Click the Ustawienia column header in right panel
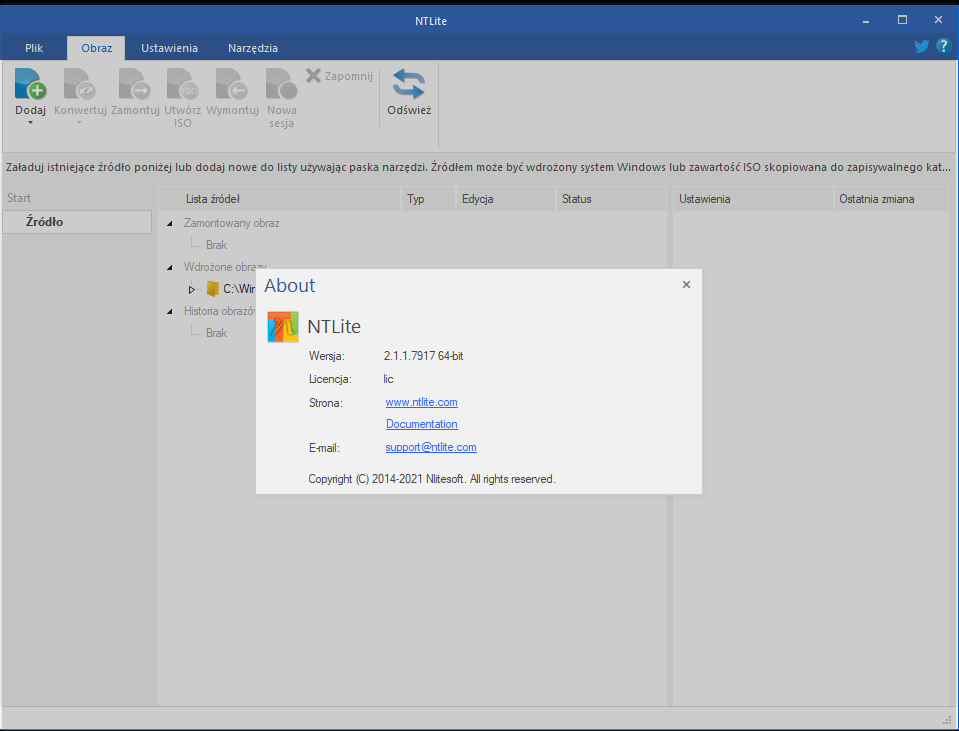This screenshot has height=731, width=959. click(754, 199)
